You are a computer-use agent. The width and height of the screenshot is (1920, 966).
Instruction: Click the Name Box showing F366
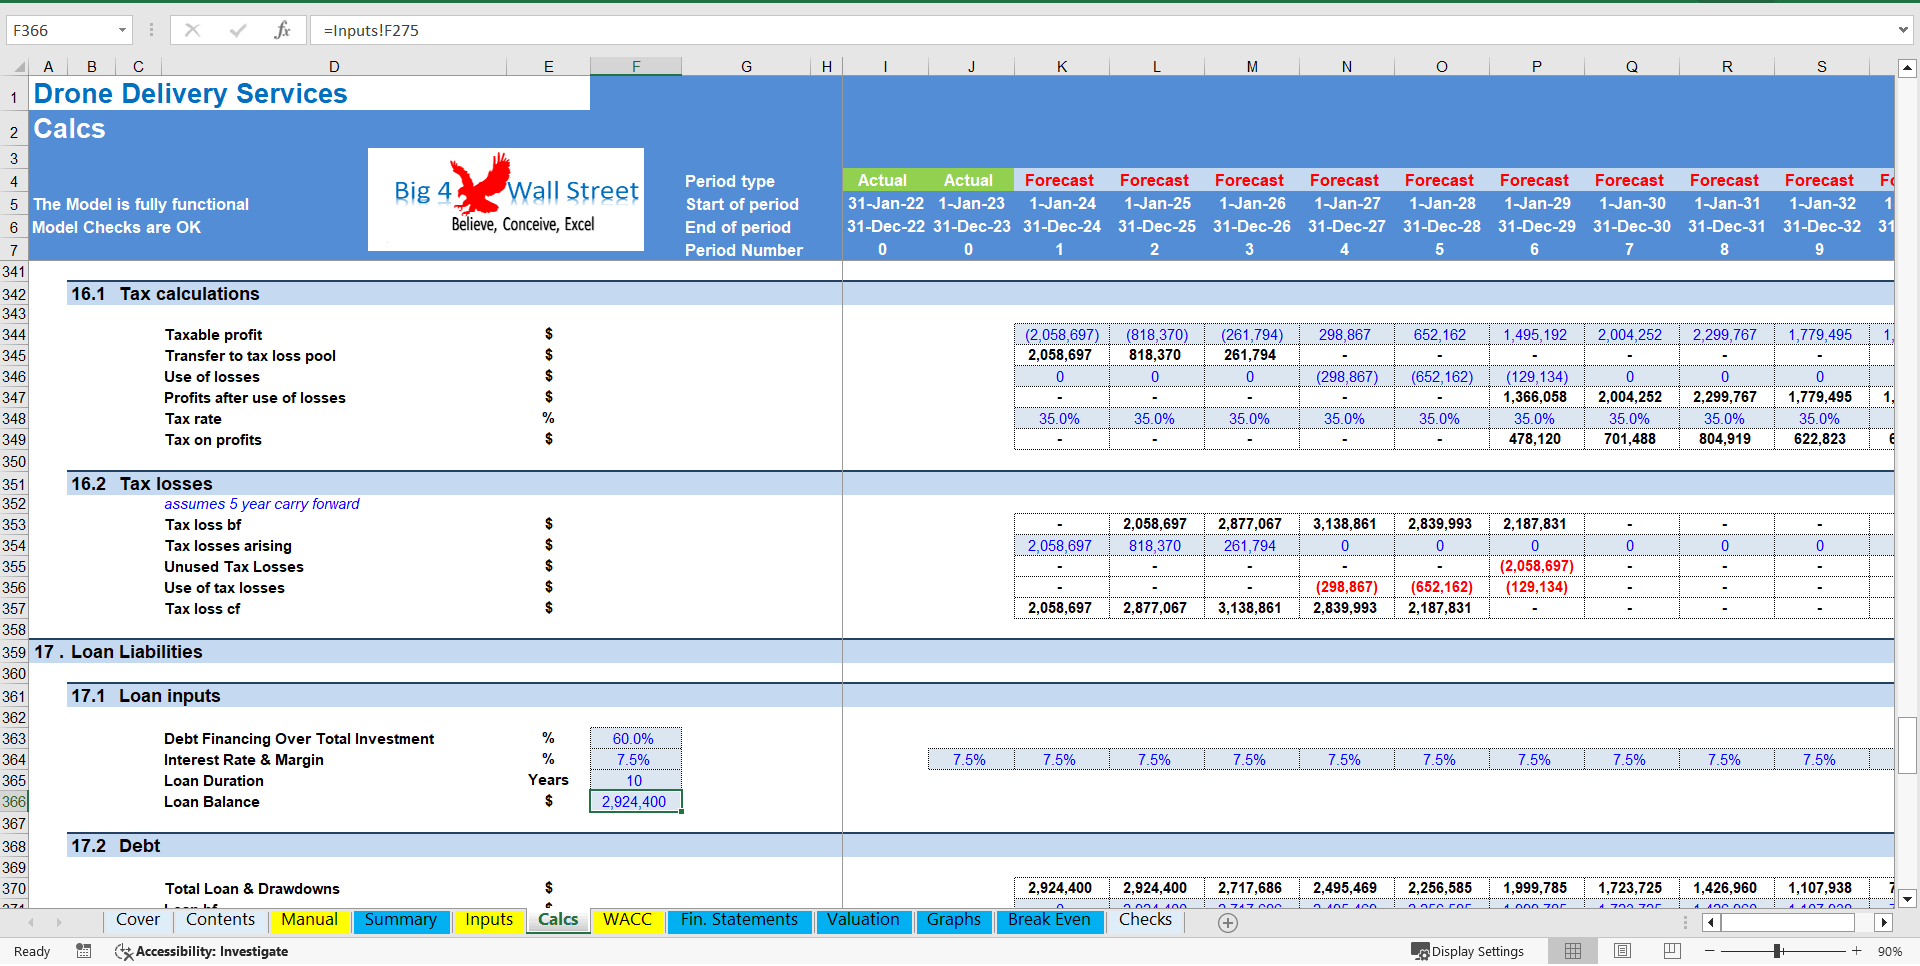click(60, 30)
